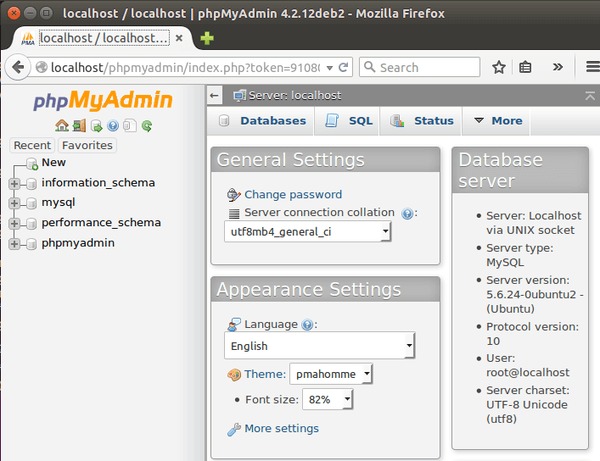This screenshot has height=461, width=600.
Task: Click the Theme palette icon
Action: pos(234,375)
